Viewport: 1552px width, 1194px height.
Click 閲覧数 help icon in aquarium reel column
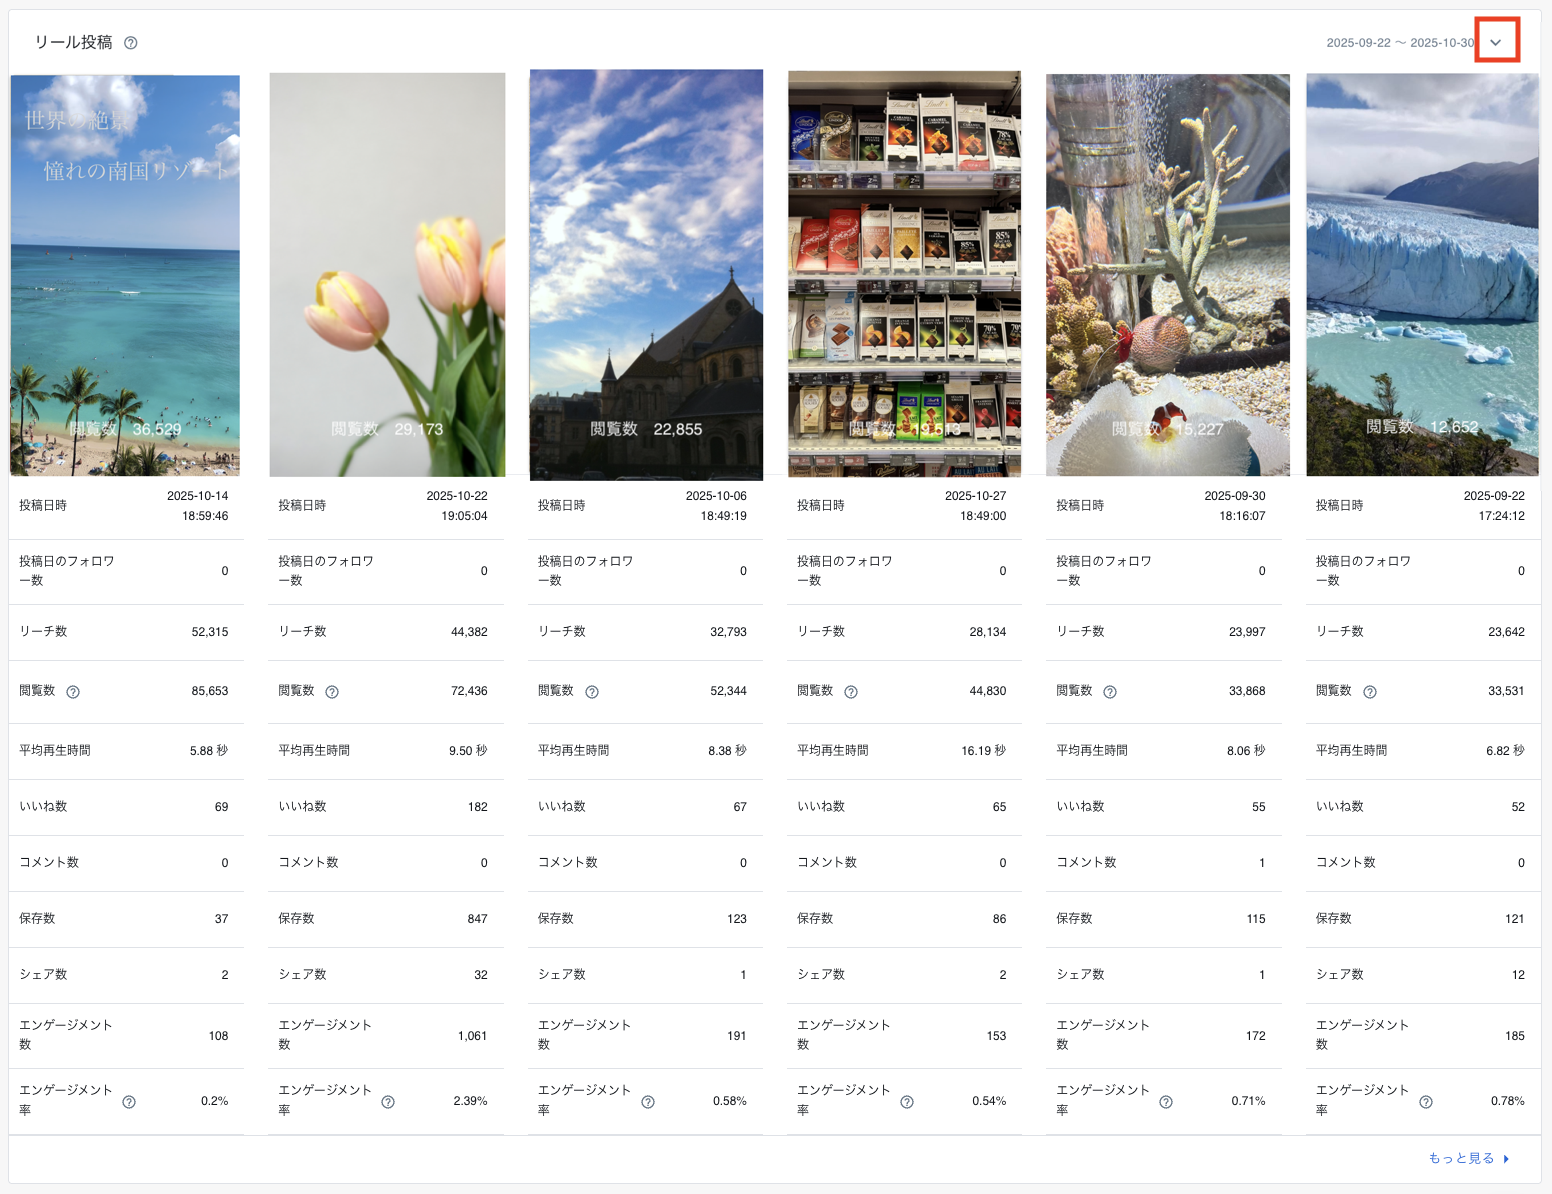[1110, 692]
